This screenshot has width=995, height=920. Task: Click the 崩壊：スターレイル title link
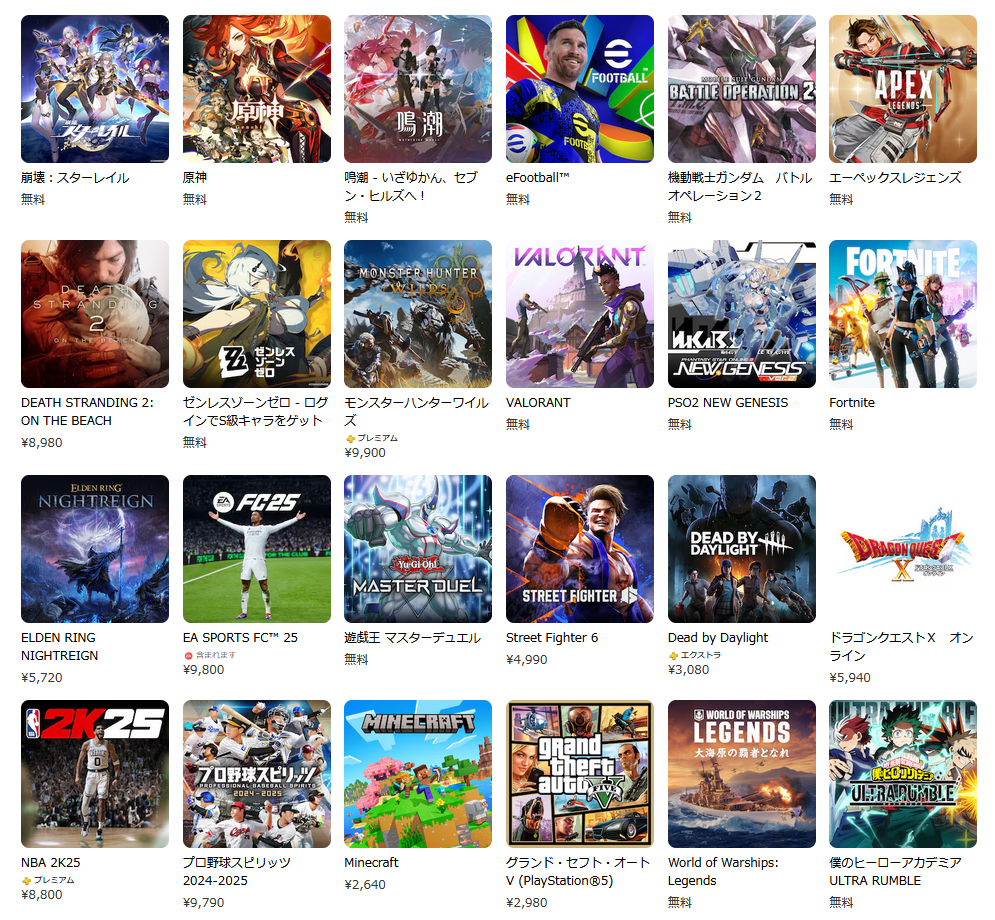point(75,178)
